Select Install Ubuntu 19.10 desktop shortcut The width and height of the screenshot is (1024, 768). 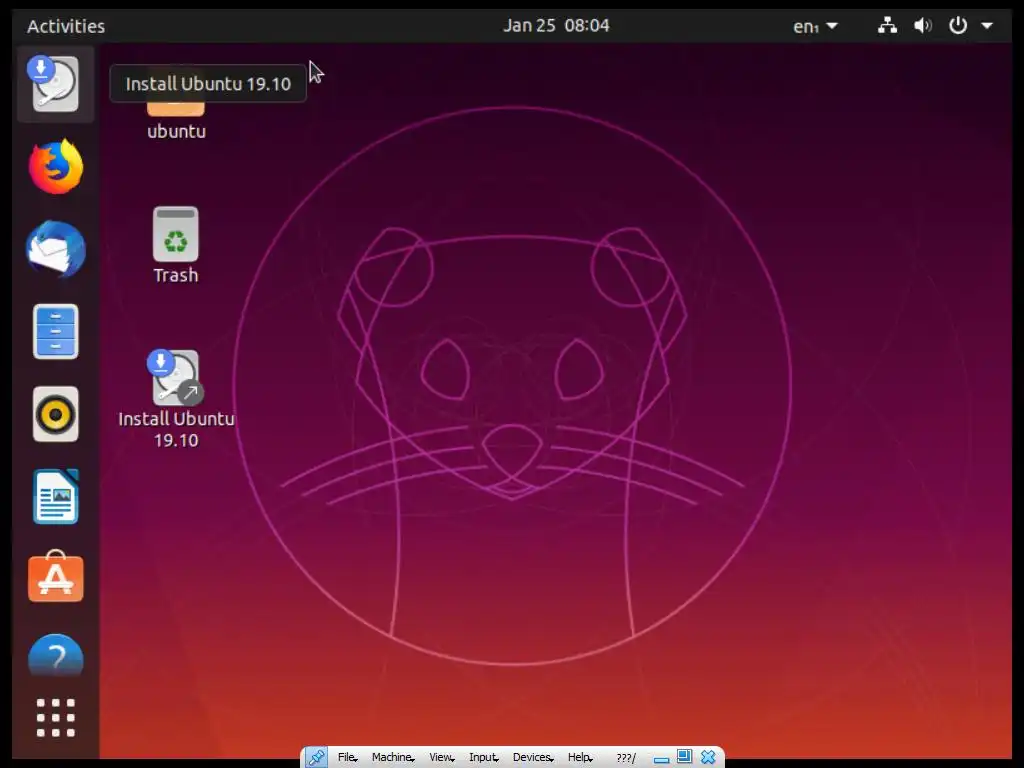[176, 399]
